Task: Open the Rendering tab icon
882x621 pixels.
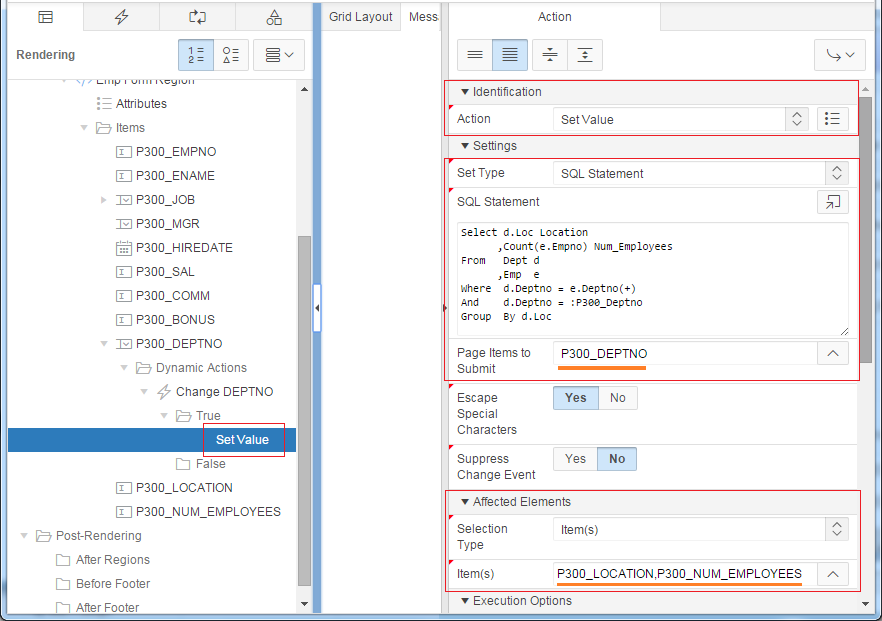Action: coord(46,17)
